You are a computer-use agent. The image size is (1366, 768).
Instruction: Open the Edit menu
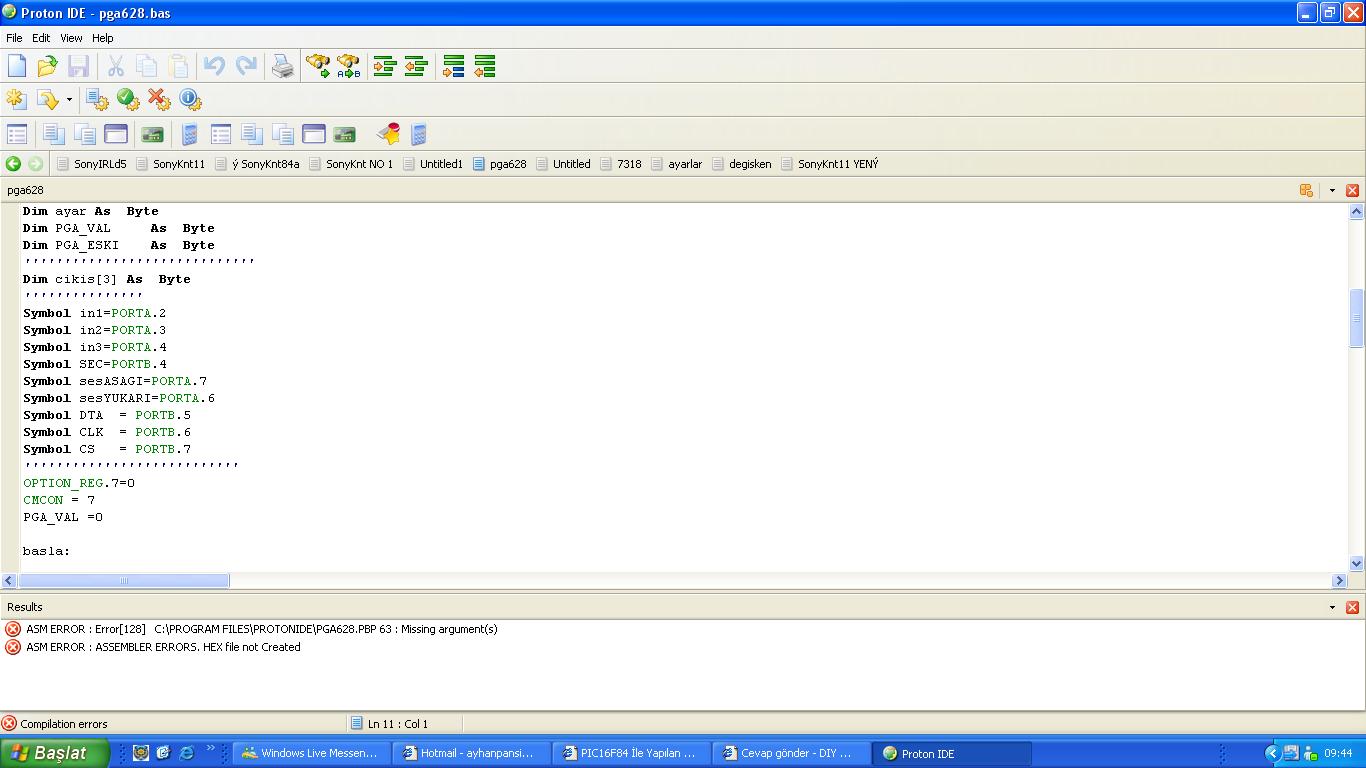41,38
